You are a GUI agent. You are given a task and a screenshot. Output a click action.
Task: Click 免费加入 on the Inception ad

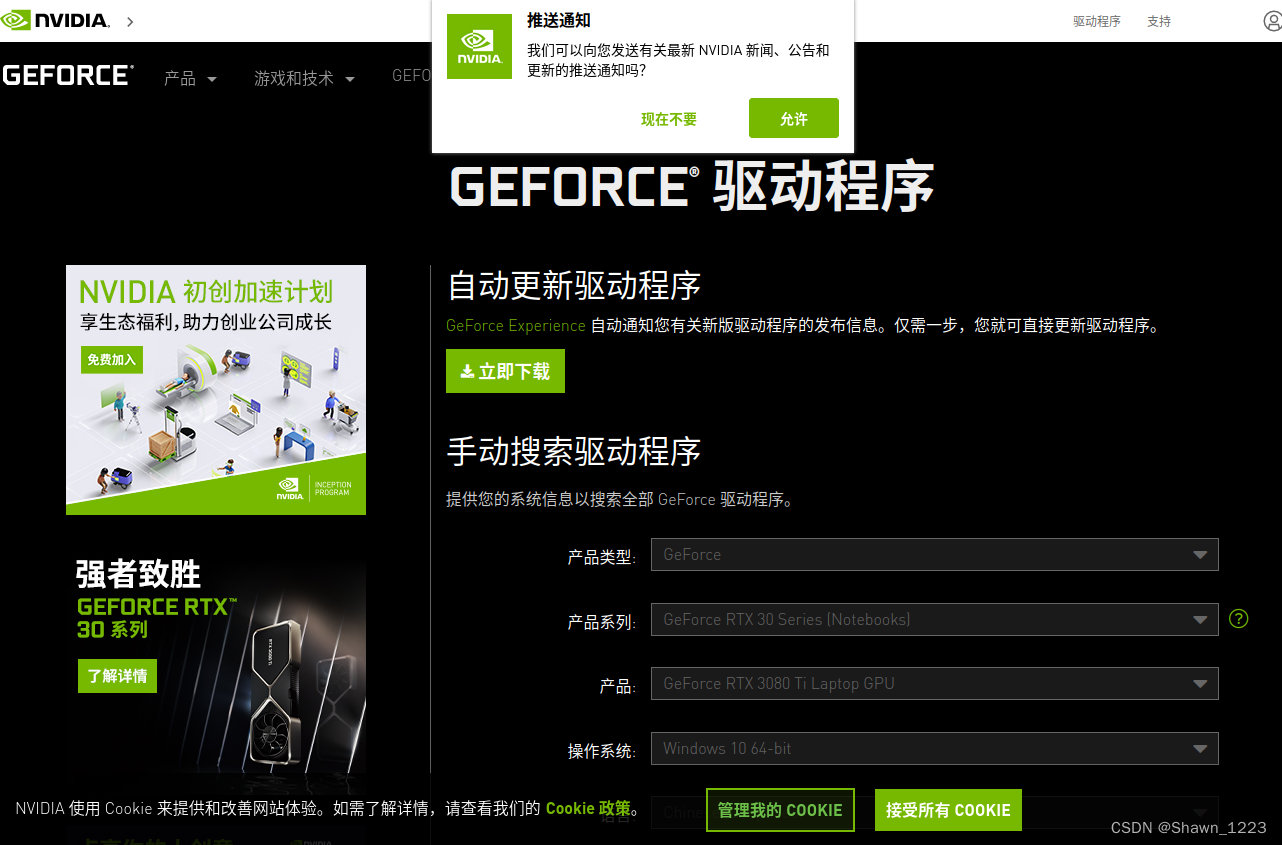pos(111,359)
